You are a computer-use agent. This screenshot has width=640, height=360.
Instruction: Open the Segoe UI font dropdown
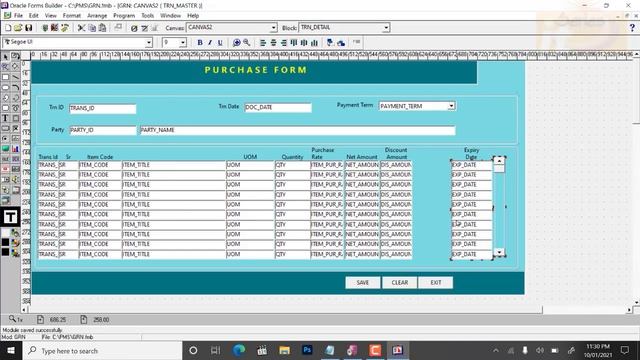click(149, 42)
